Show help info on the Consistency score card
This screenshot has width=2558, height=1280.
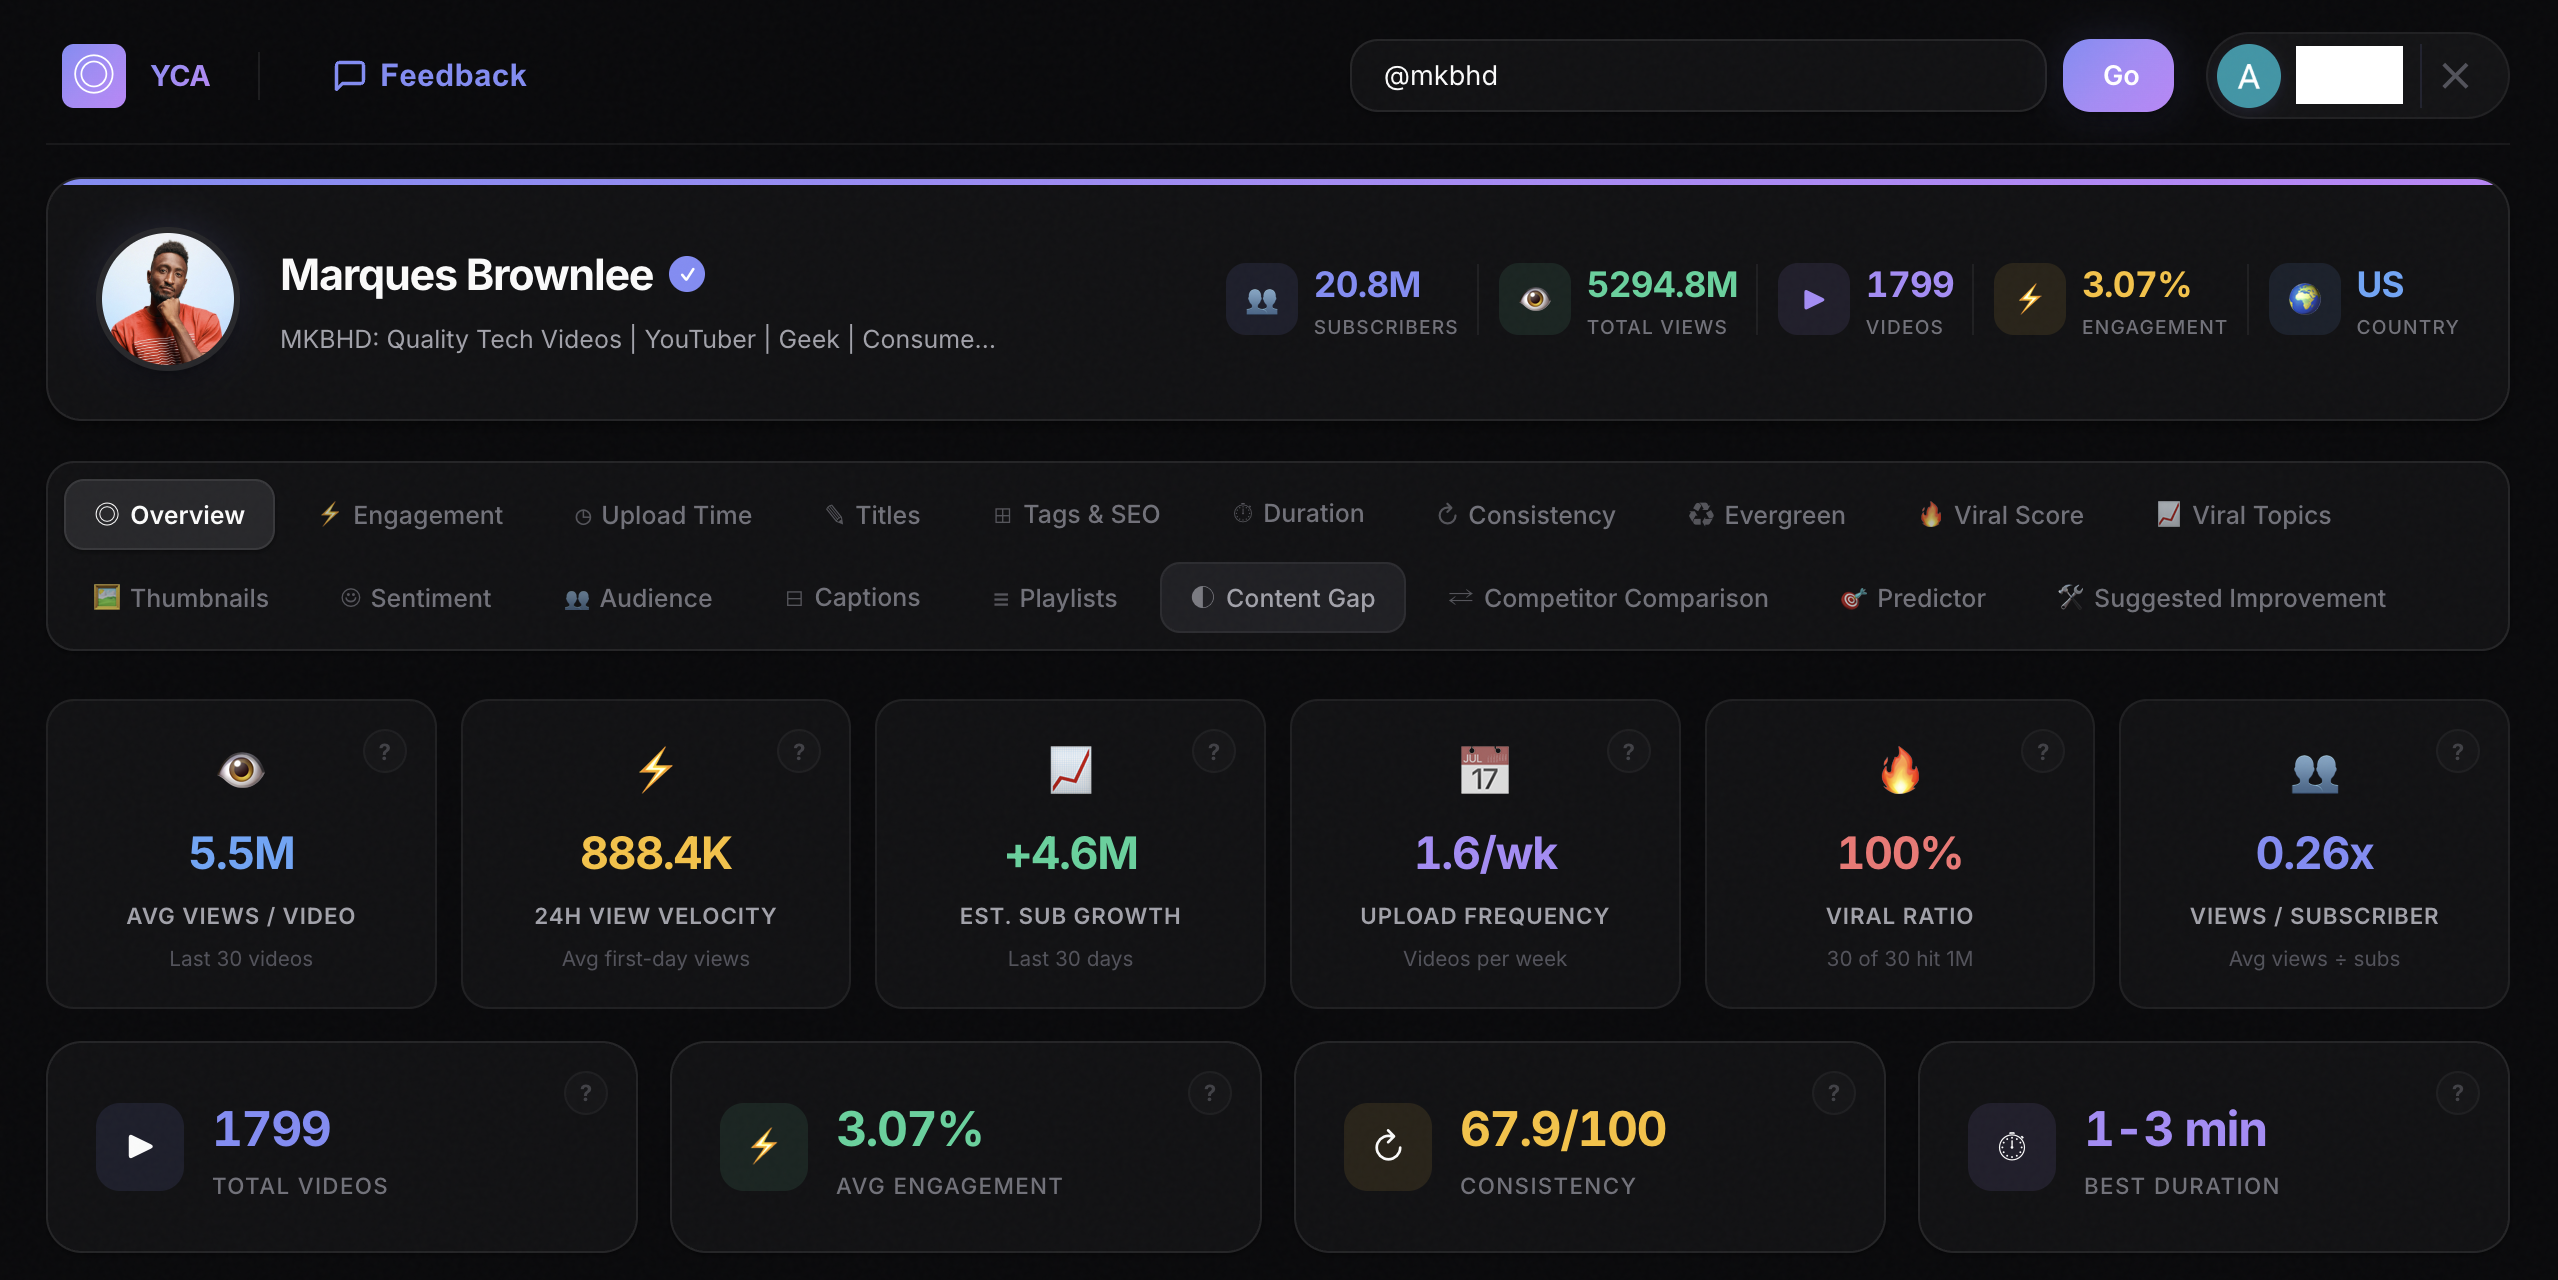pyautogui.click(x=1833, y=1092)
